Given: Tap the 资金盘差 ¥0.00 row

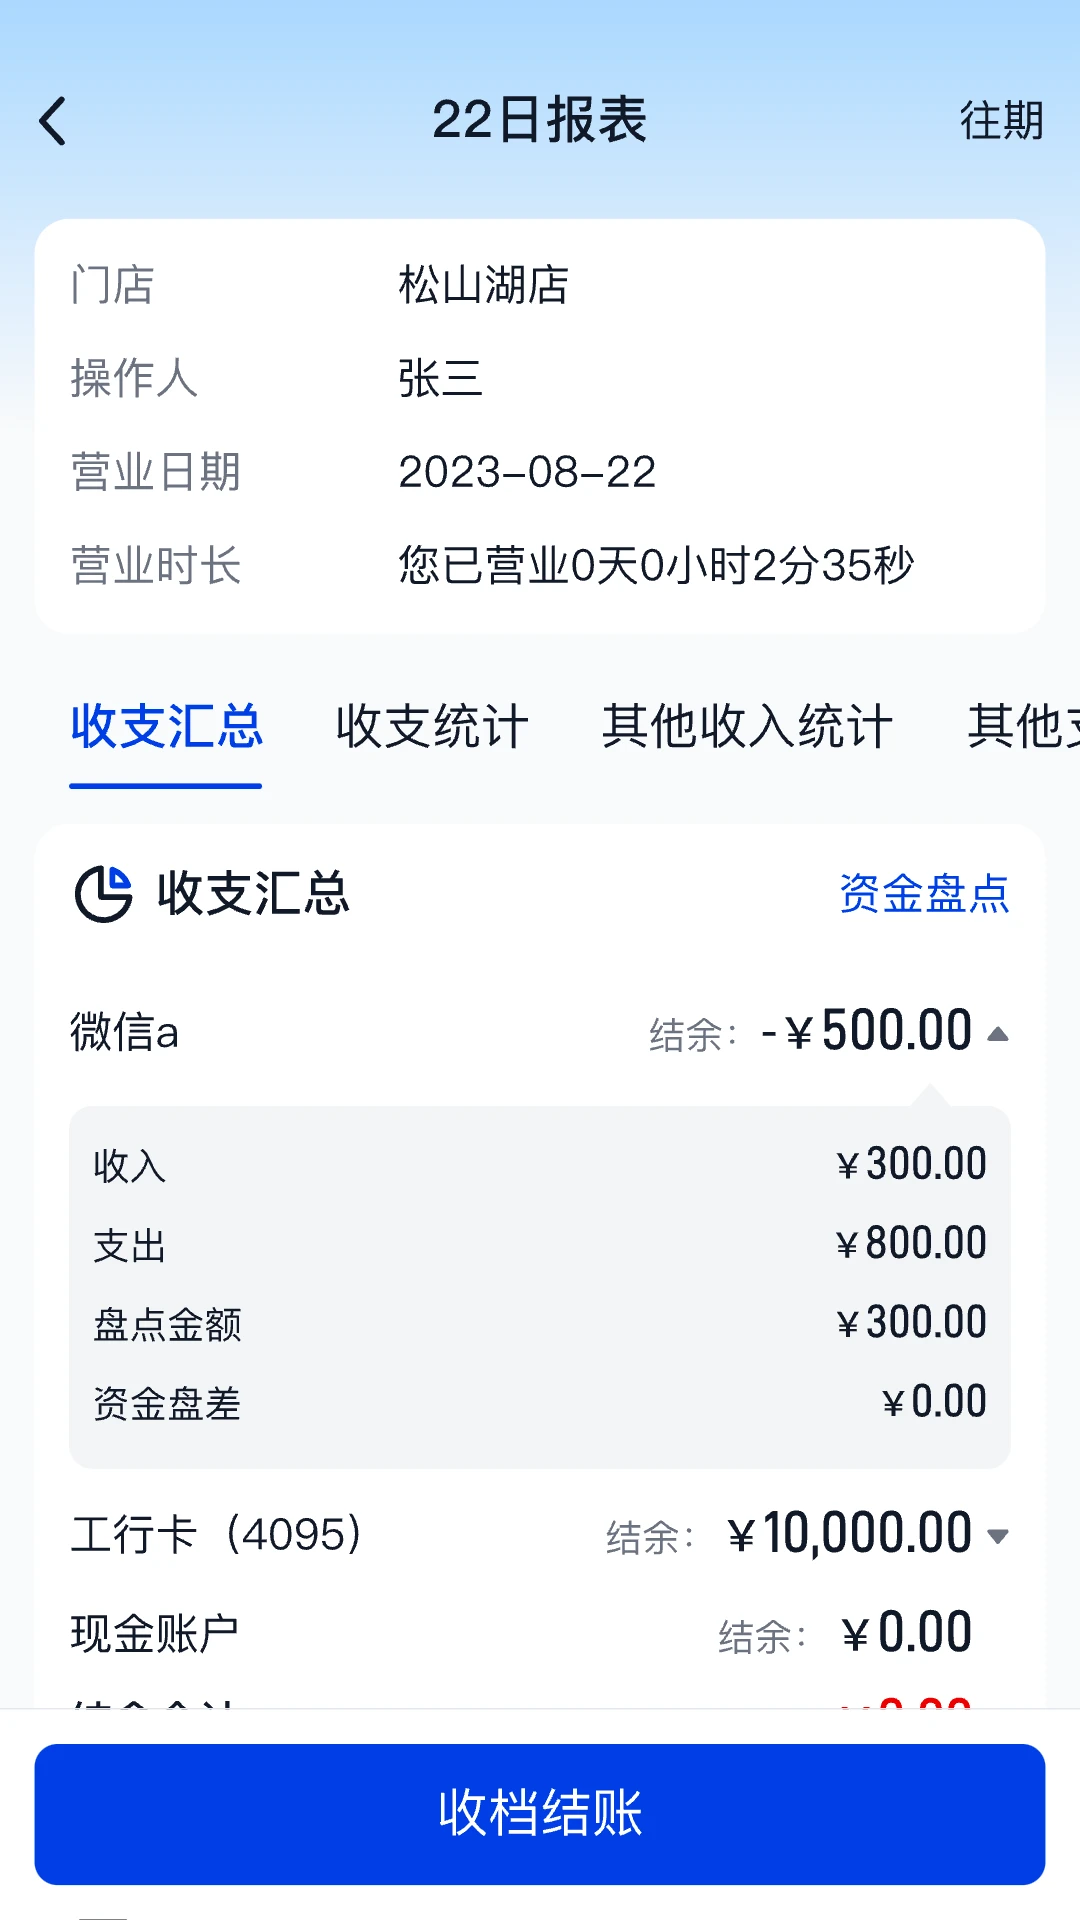Looking at the screenshot, I should click(x=540, y=1403).
